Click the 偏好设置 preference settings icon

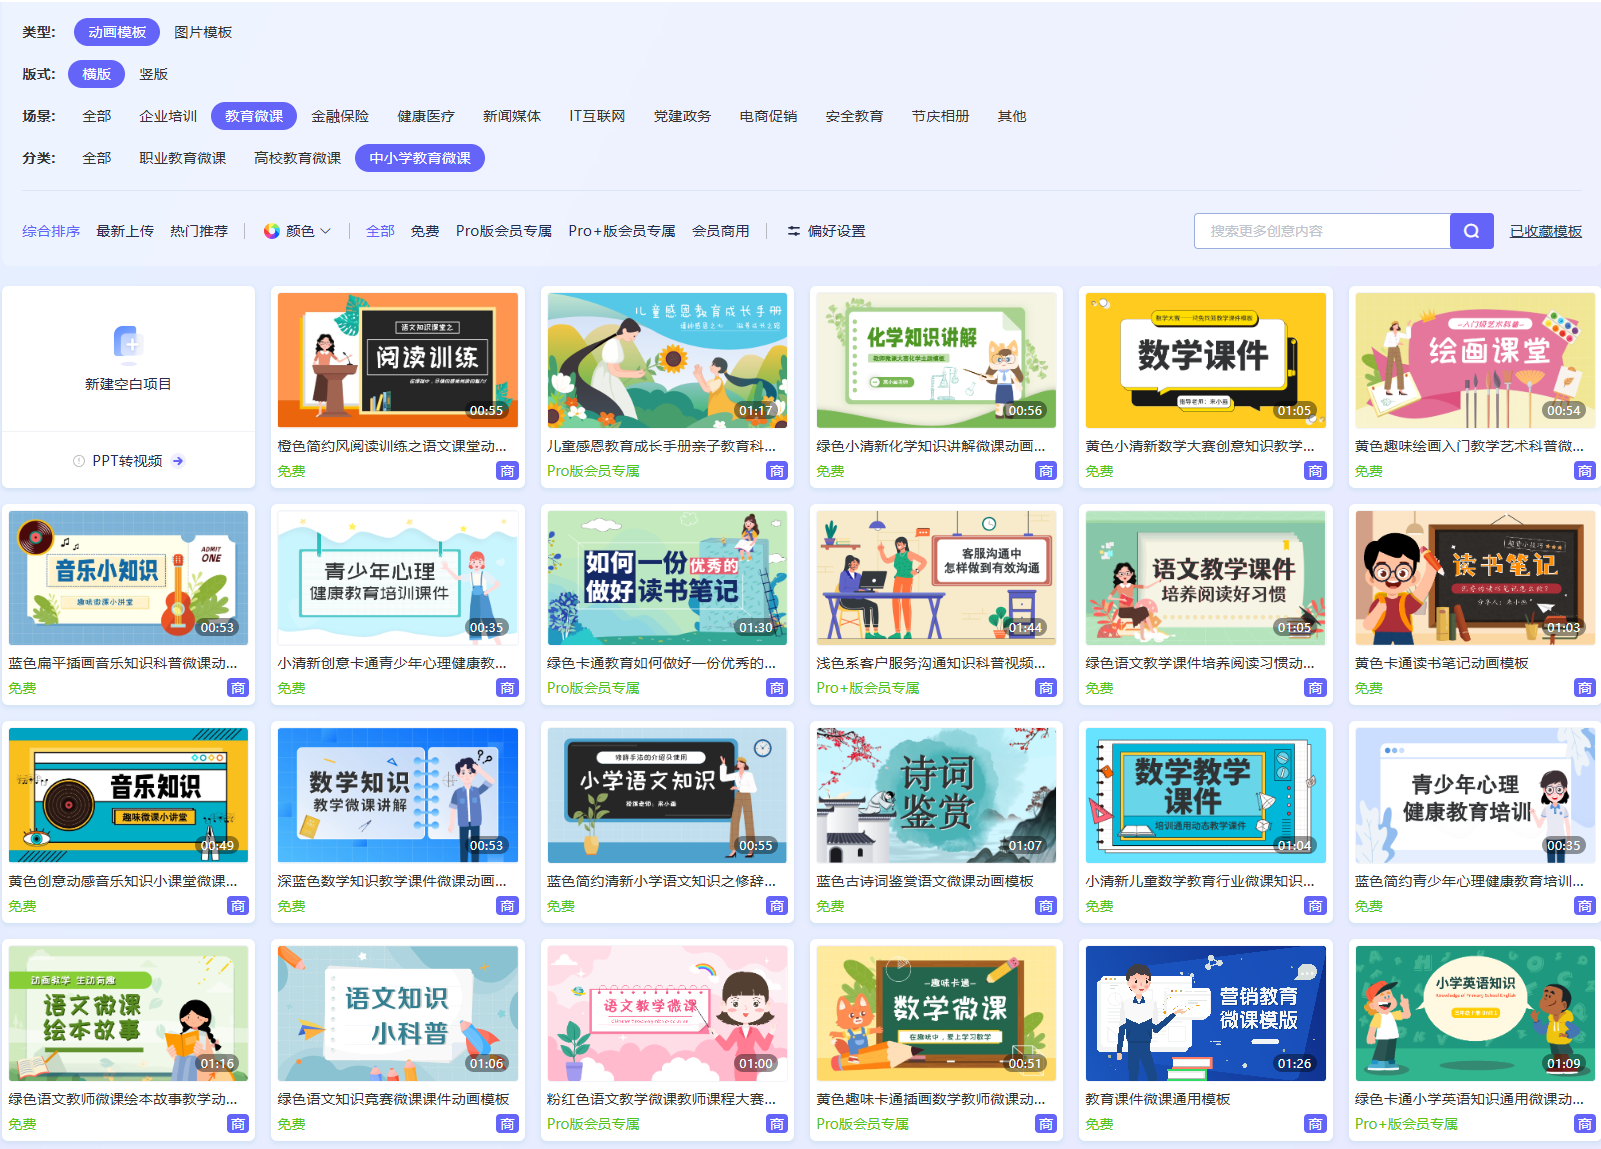[793, 231]
